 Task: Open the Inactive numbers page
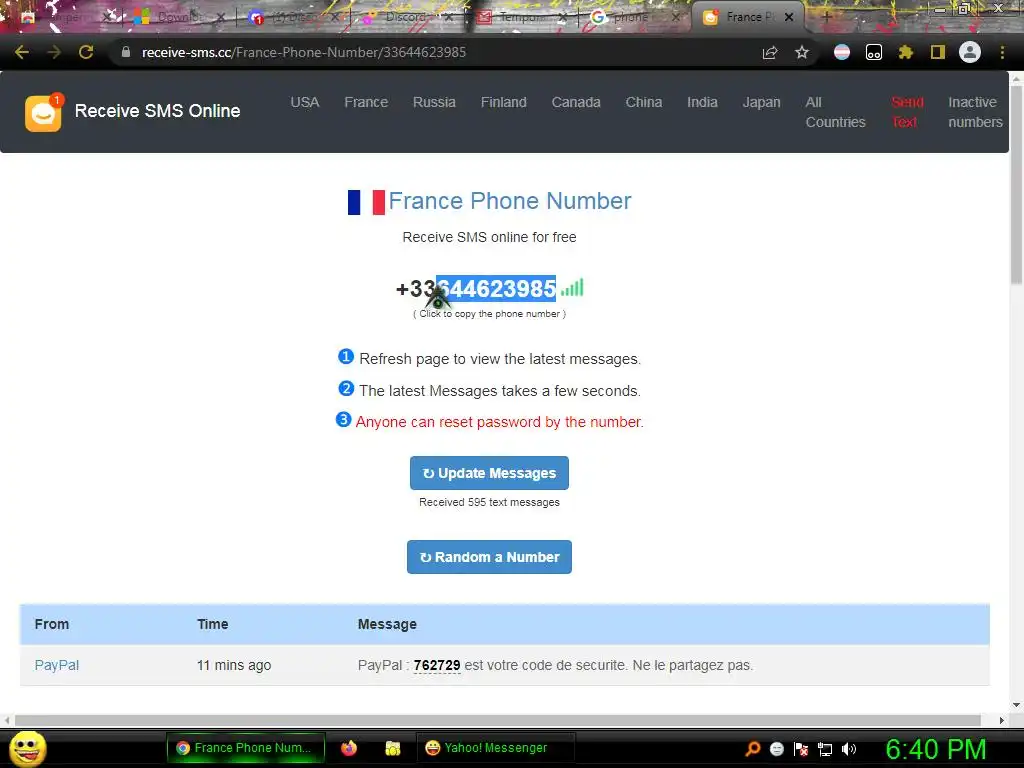975,112
